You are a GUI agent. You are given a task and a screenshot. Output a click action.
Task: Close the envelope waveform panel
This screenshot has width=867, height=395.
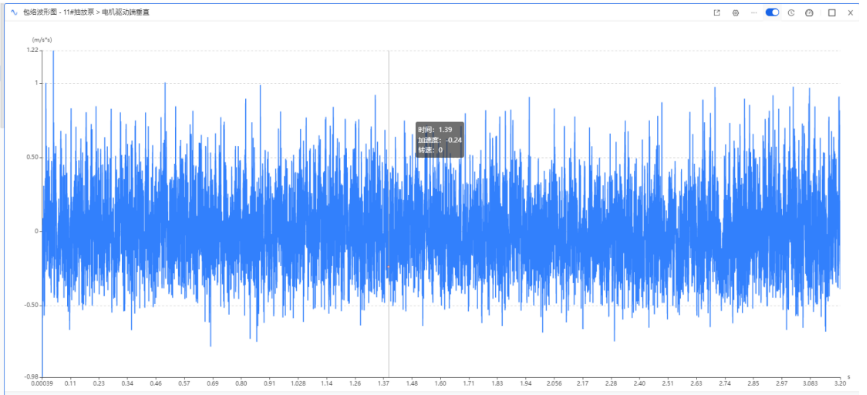pyautogui.click(x=850, y=13)
